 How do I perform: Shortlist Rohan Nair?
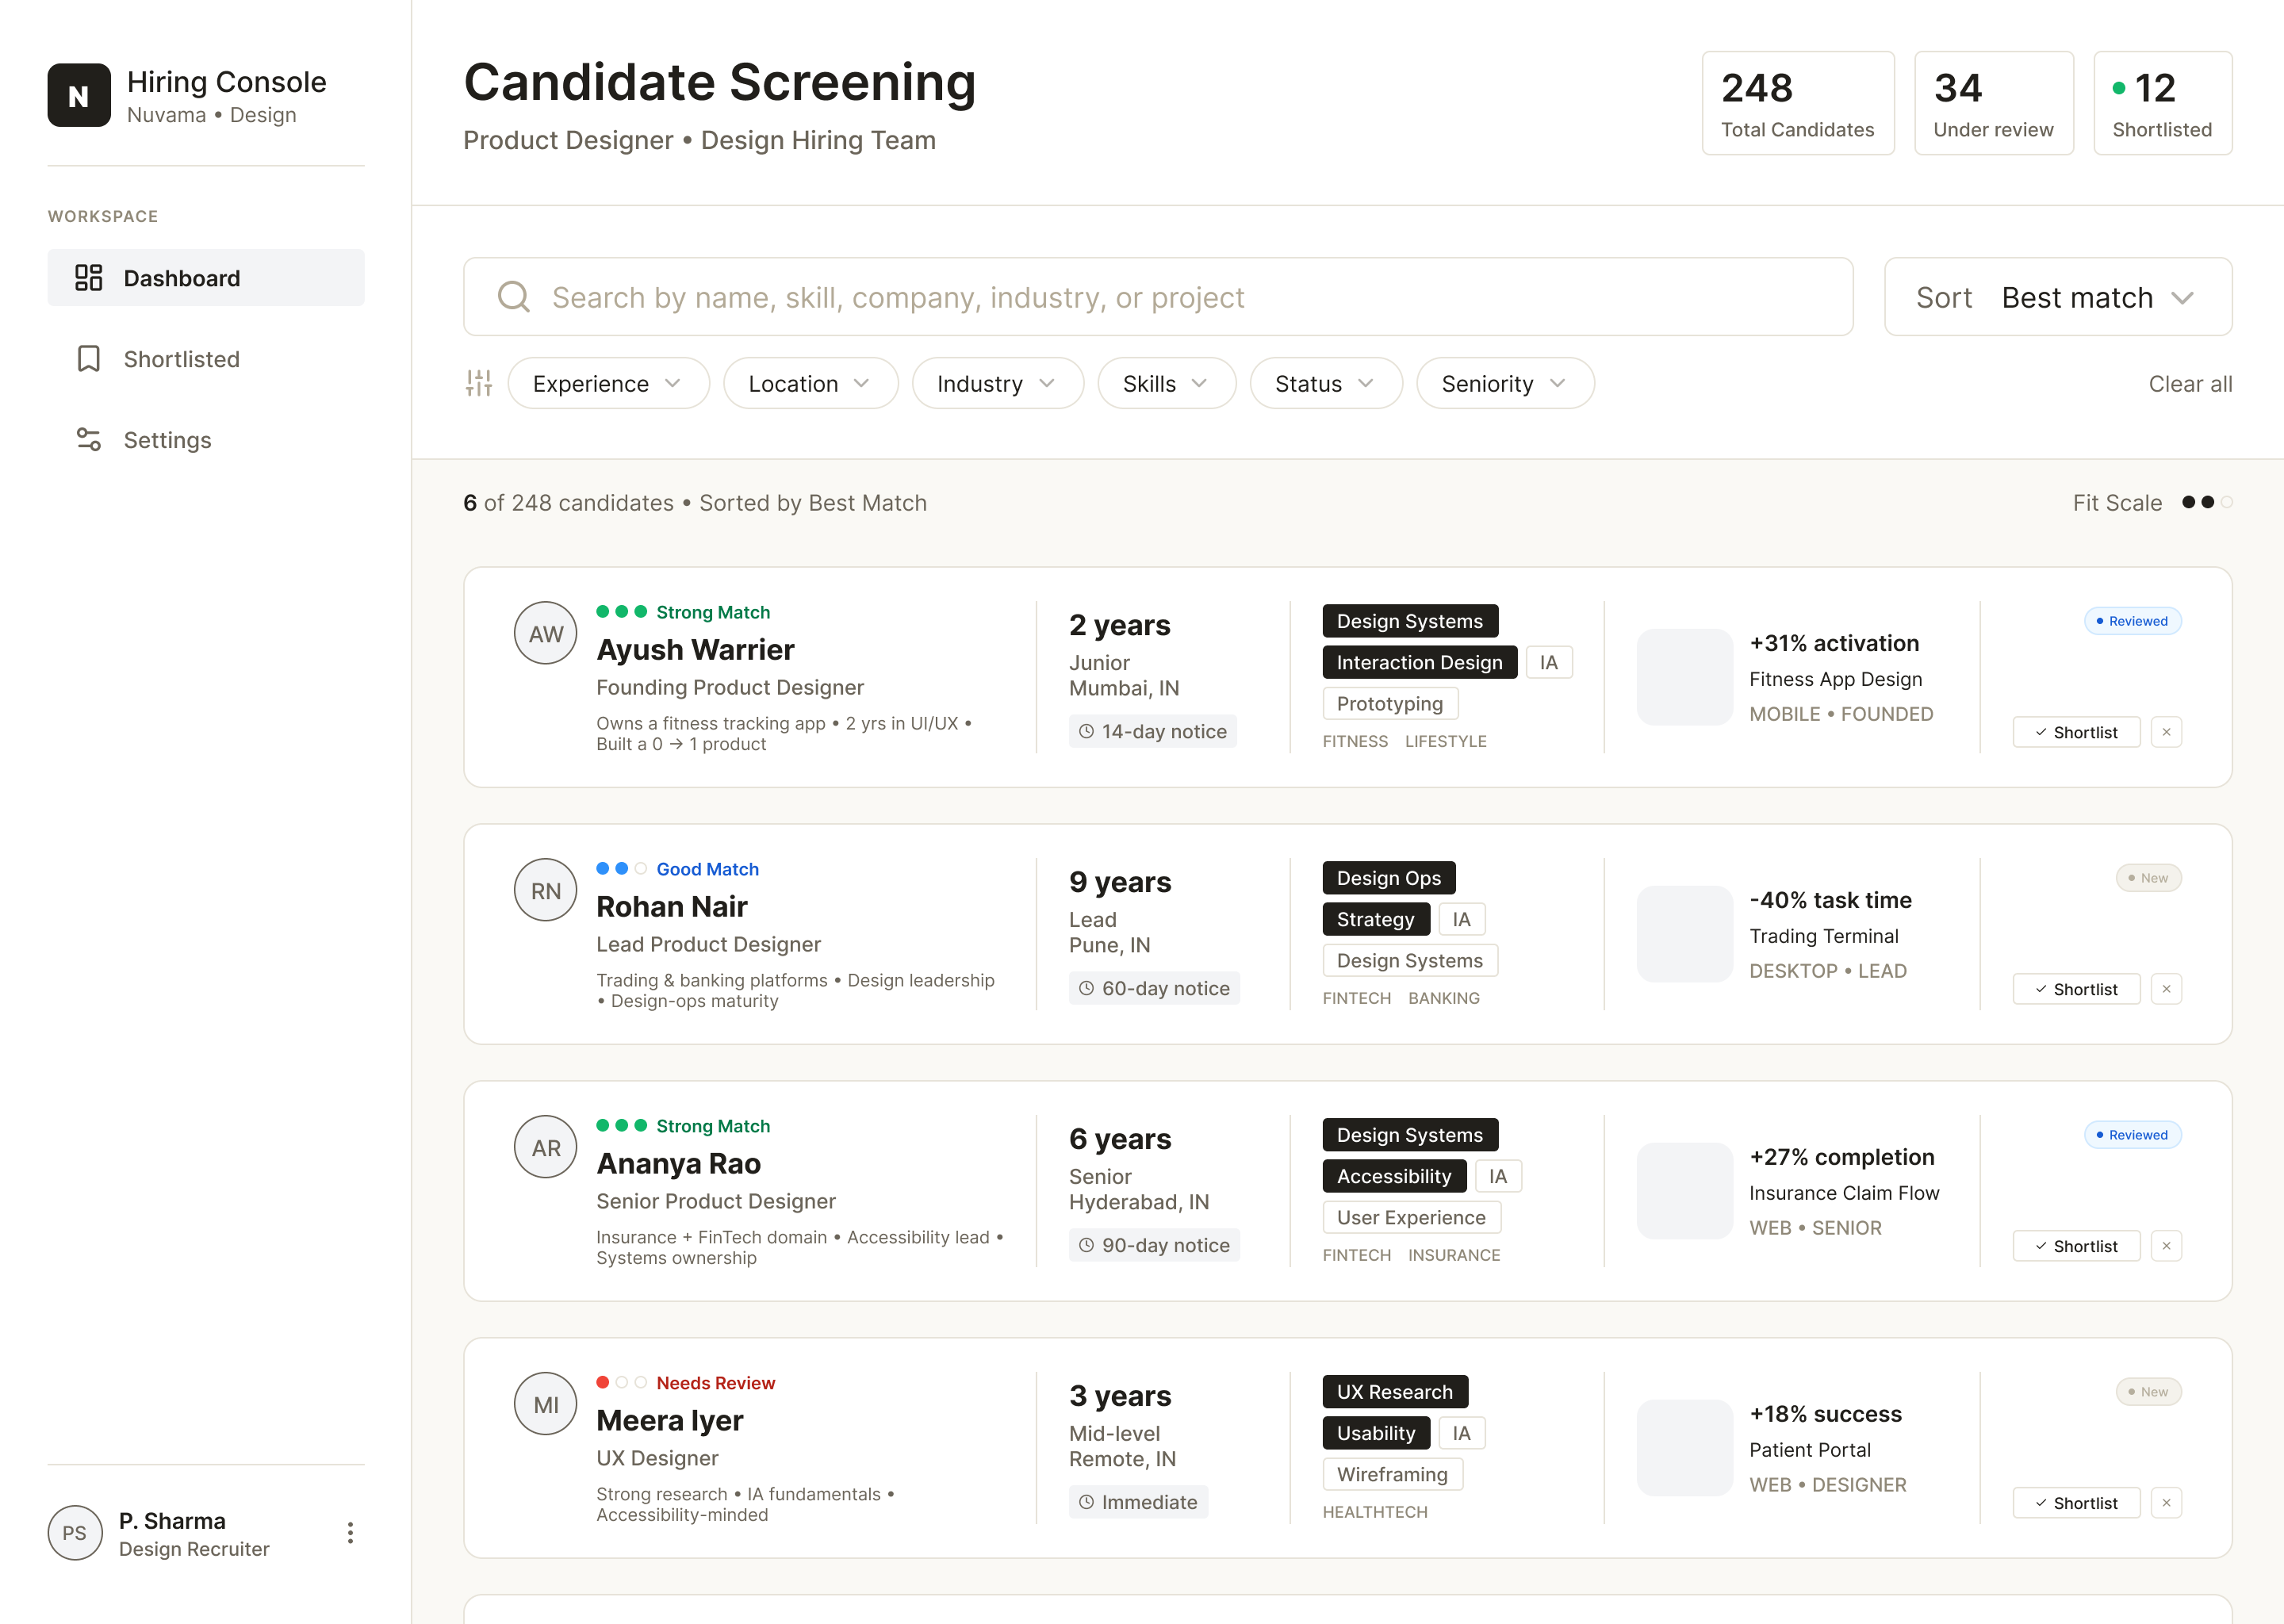pos(2076,989)
